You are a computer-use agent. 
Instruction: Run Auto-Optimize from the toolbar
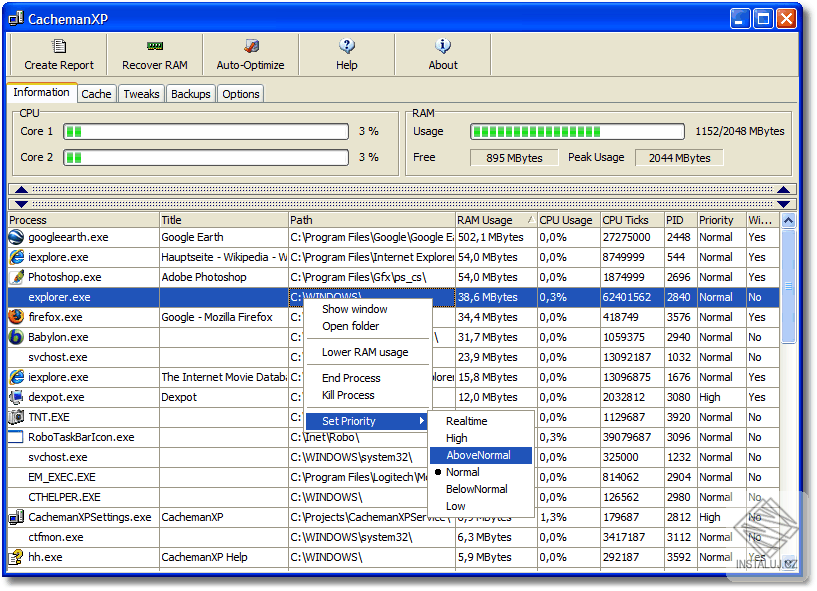251,47
